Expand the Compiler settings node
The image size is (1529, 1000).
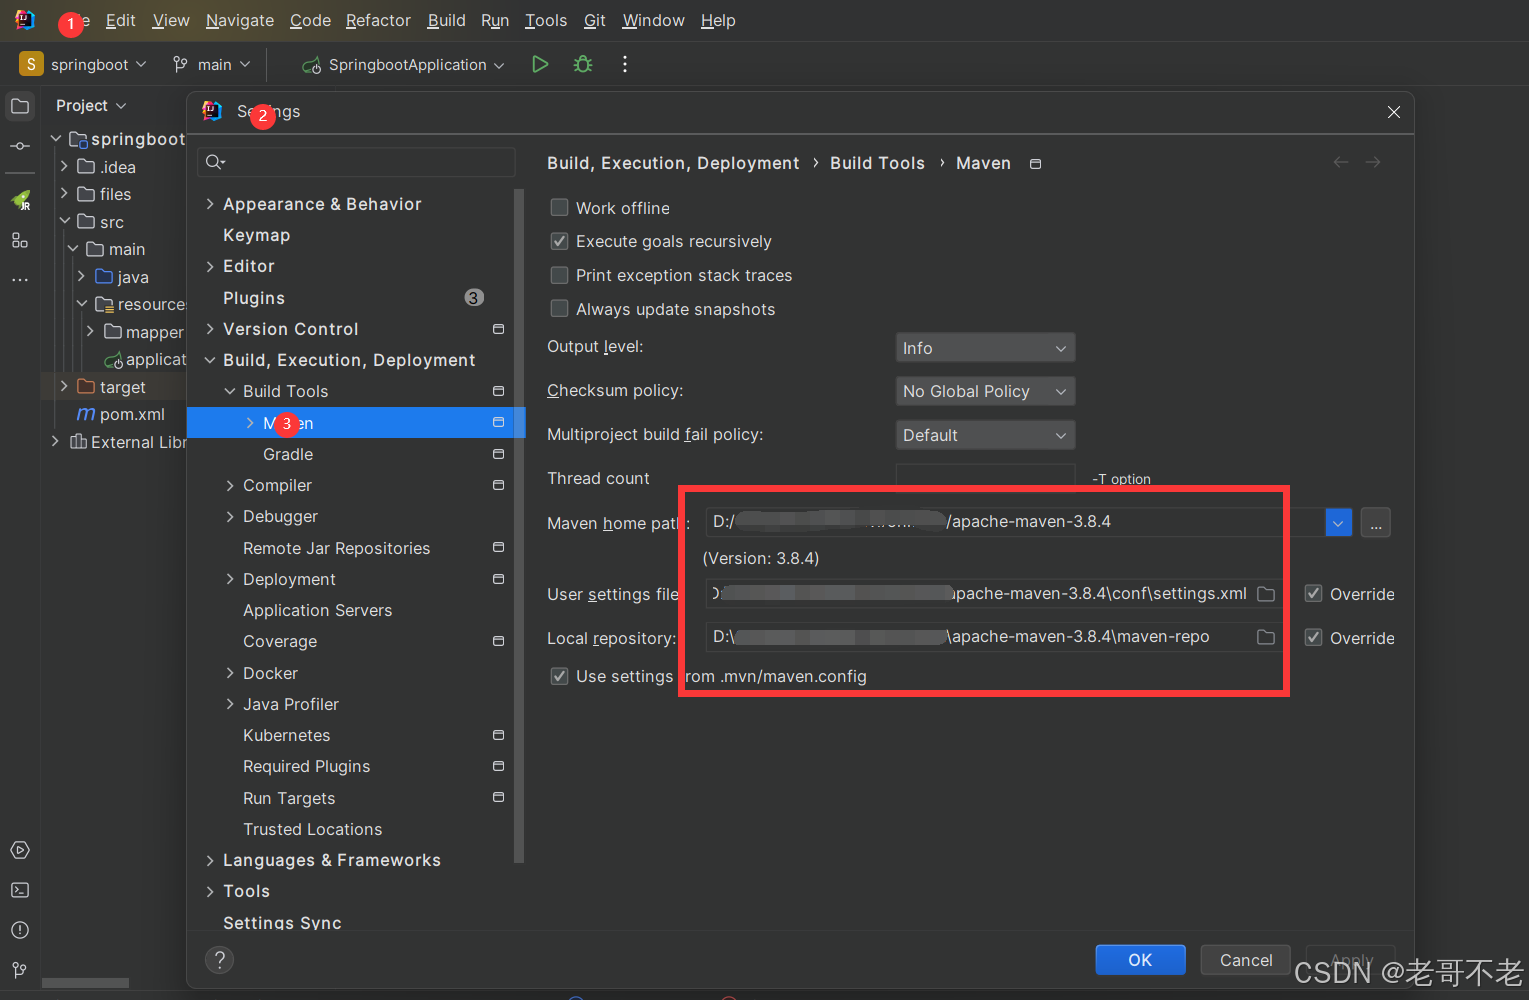(230, 485)
